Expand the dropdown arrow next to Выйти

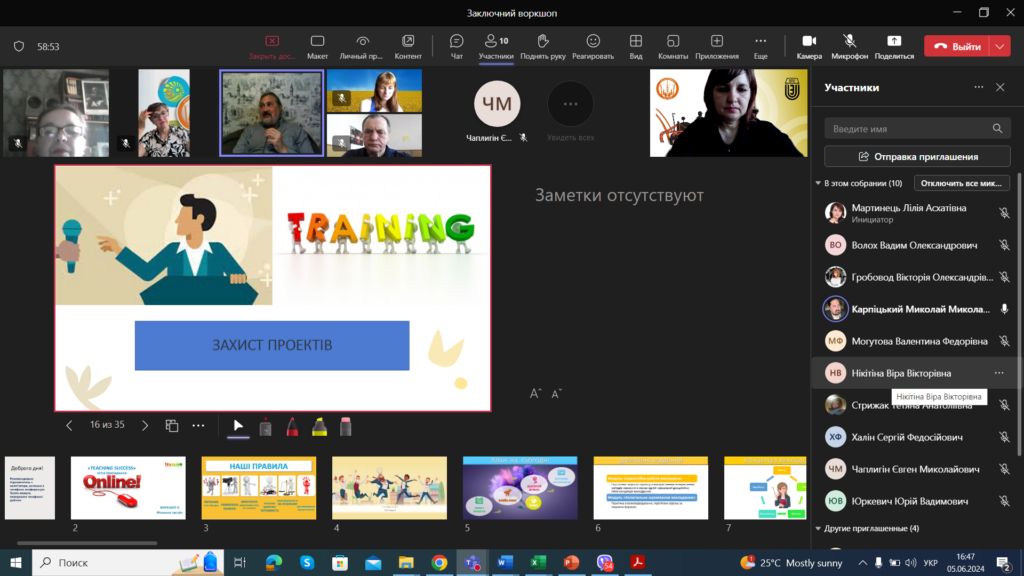click(x=1001, y=46)
